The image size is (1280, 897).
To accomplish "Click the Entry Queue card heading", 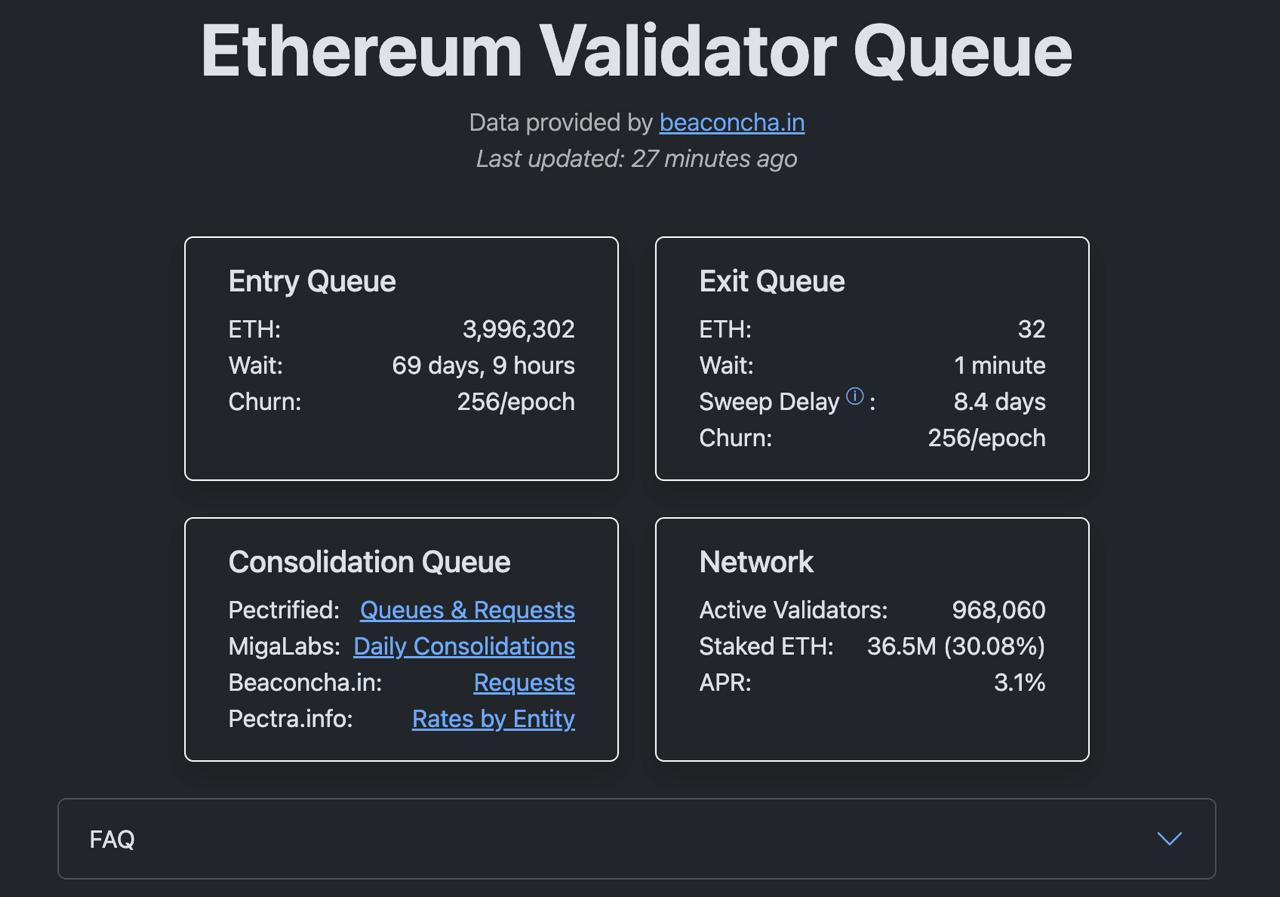I will click(312, 281).
